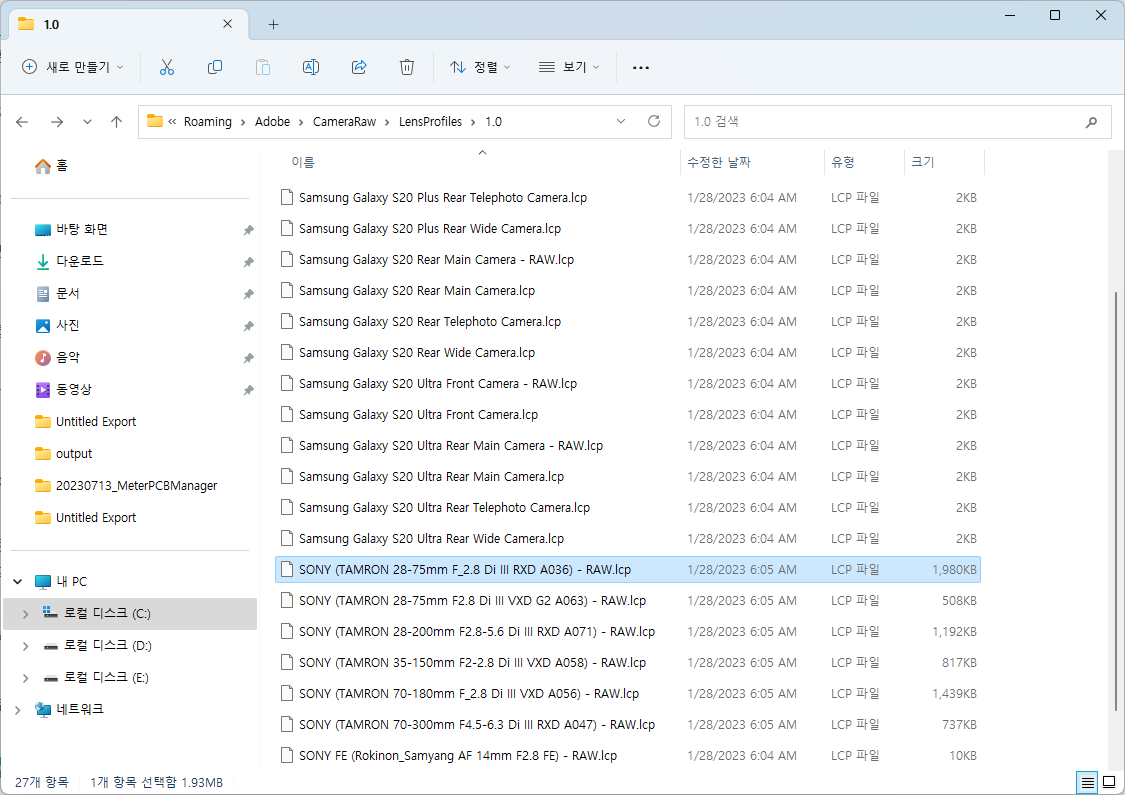This screenshot has height=795, width=1125.
Task: Refresh the current folder view
Action: tap(654, 121)
